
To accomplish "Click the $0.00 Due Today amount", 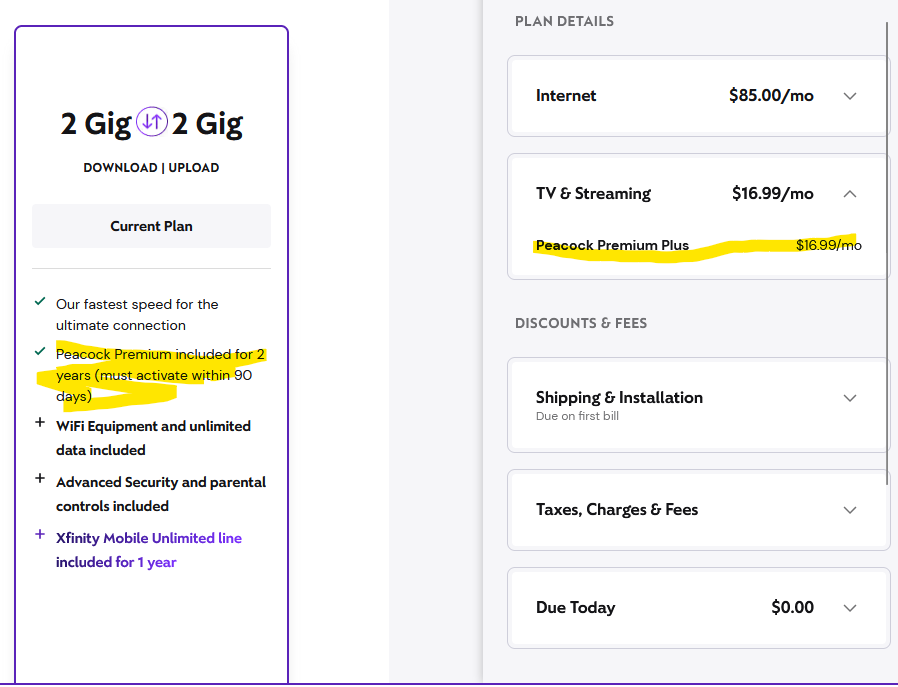I will pos(792,607).
